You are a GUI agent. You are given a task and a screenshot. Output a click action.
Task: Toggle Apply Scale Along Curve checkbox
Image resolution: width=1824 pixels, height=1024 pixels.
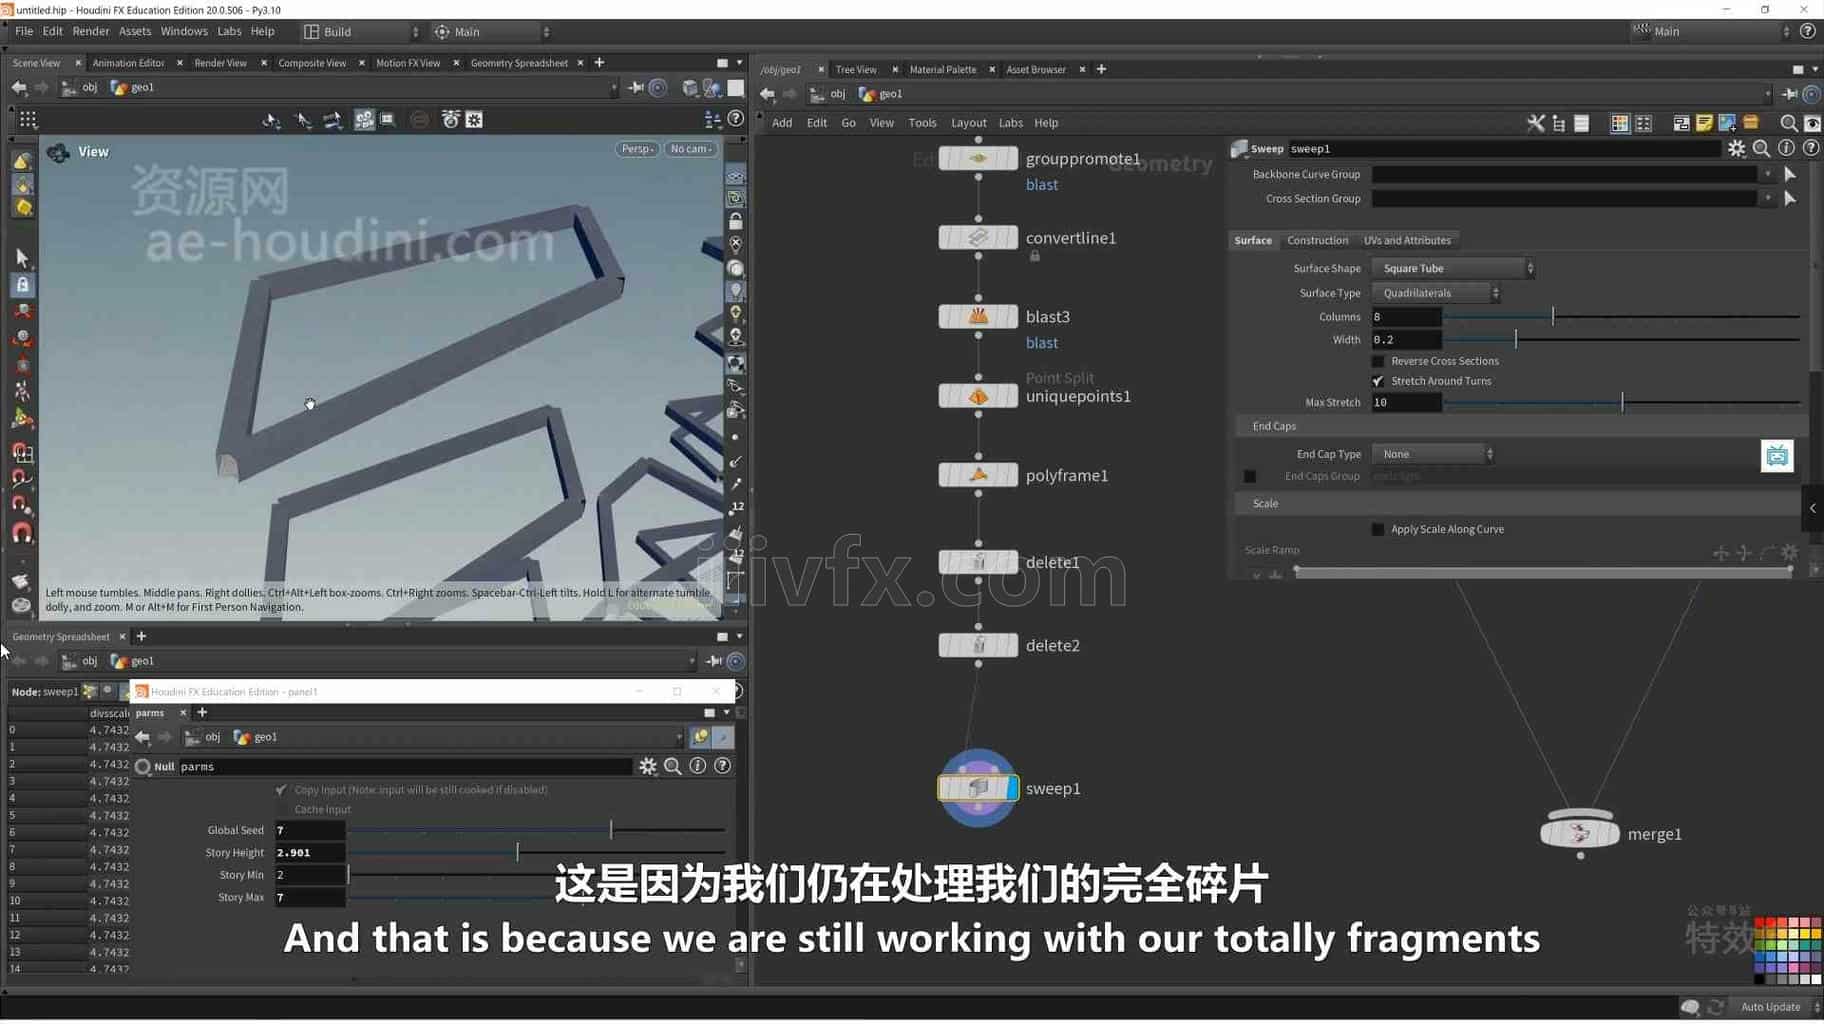tap(1378, 529)
